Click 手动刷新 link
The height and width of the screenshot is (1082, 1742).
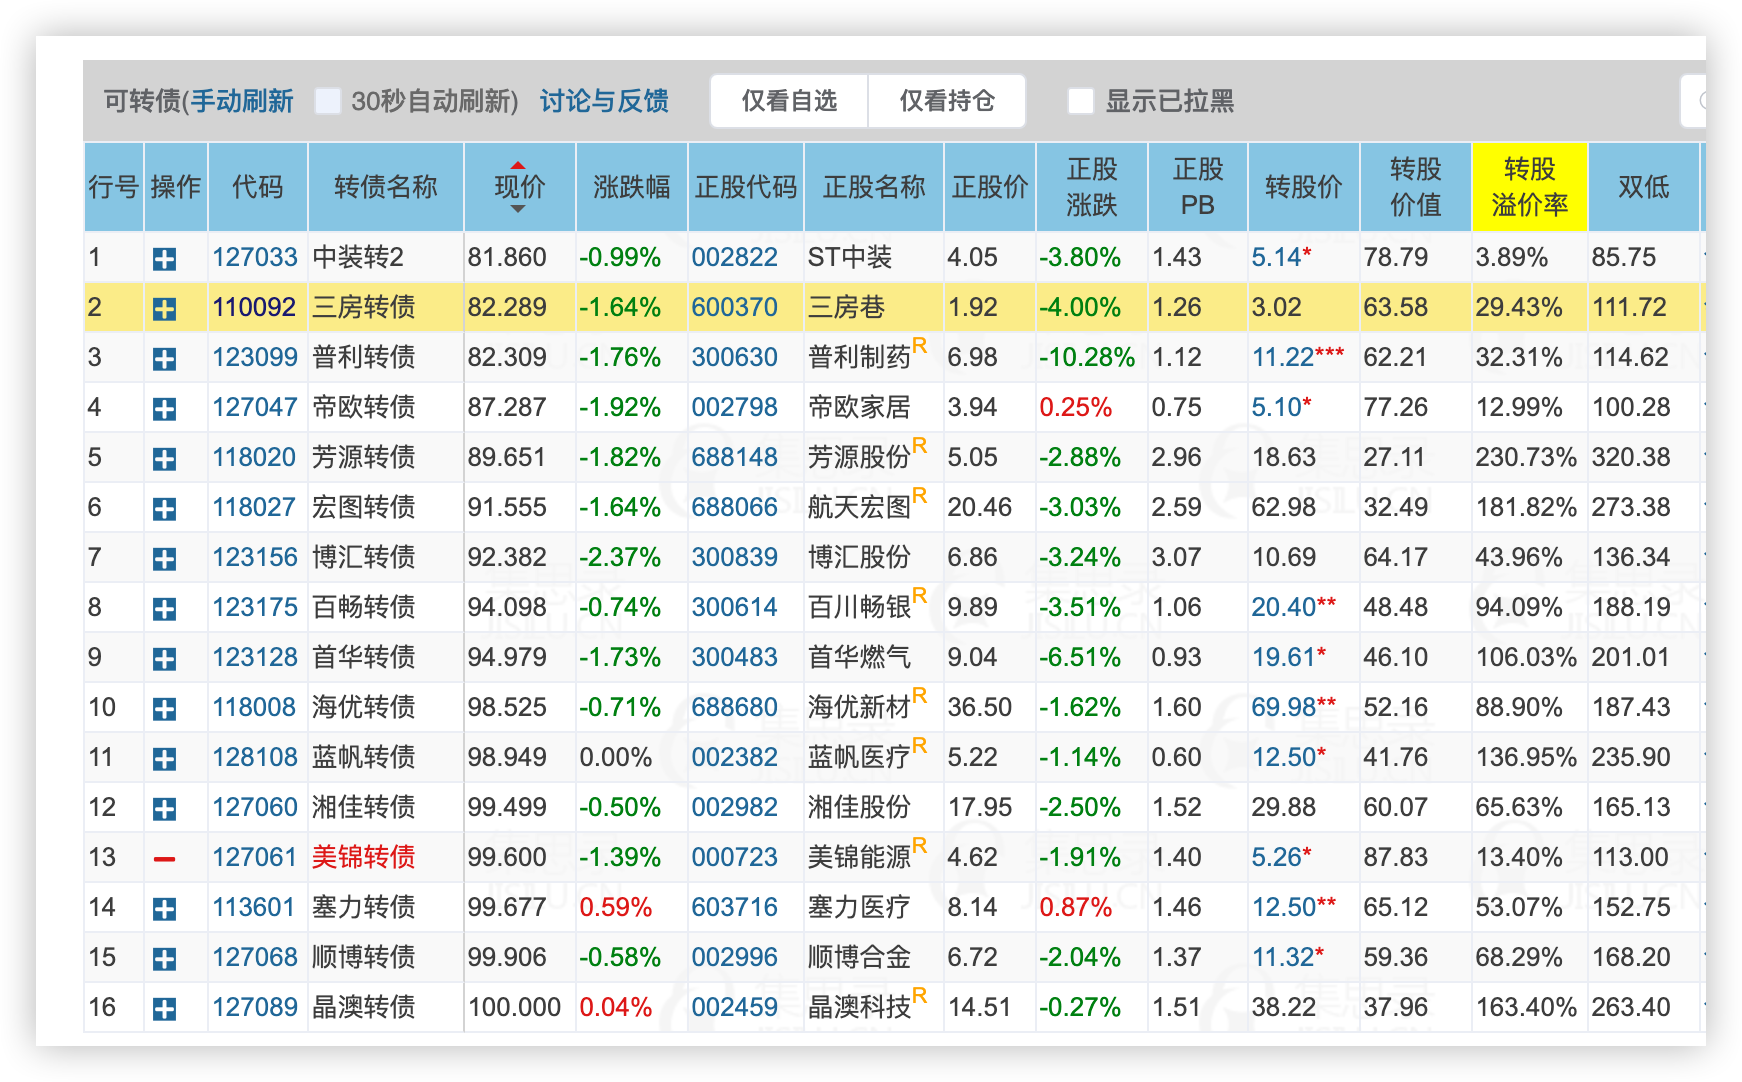[242, 101]
